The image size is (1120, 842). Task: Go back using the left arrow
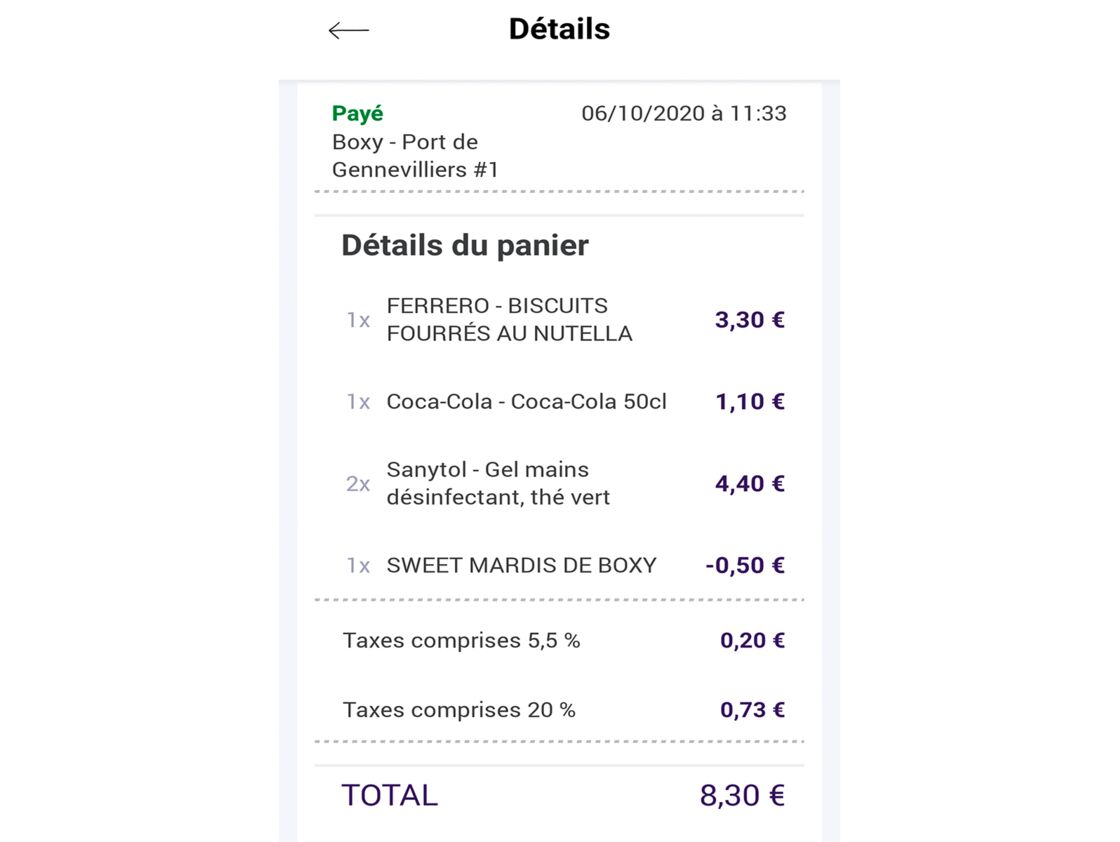point(349,30)
